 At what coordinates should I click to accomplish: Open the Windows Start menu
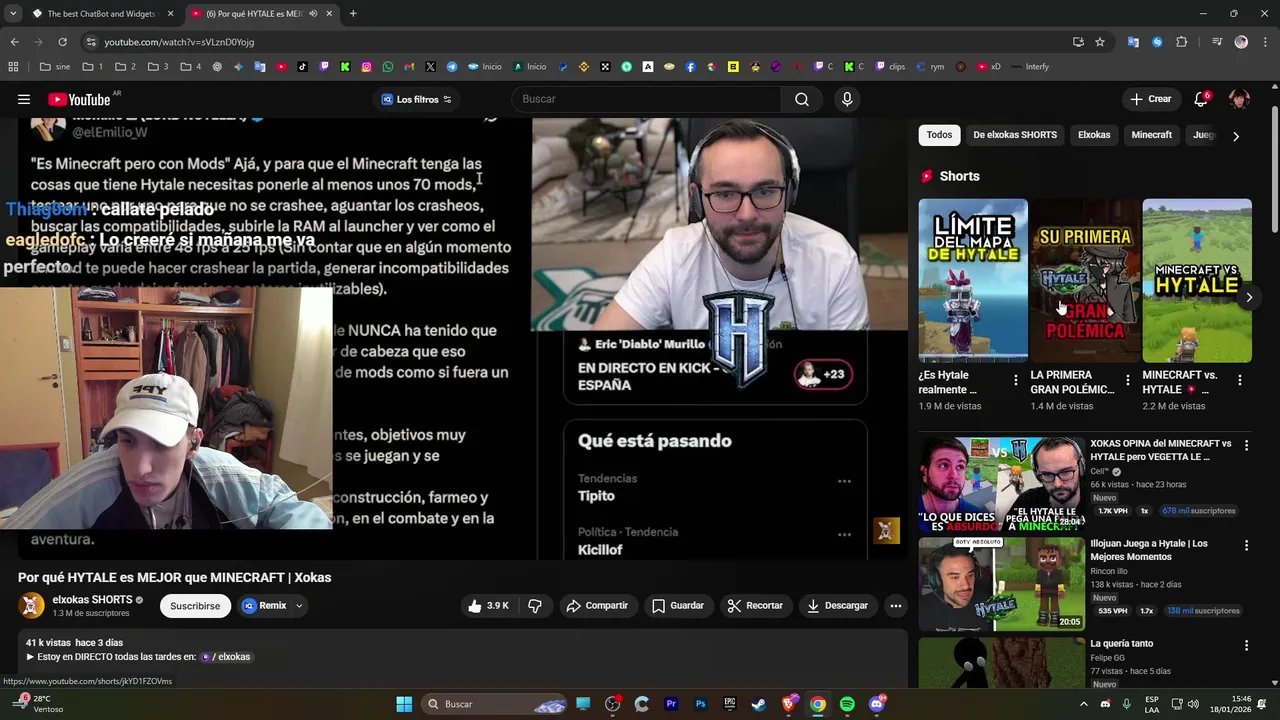(x=404, y=704)
